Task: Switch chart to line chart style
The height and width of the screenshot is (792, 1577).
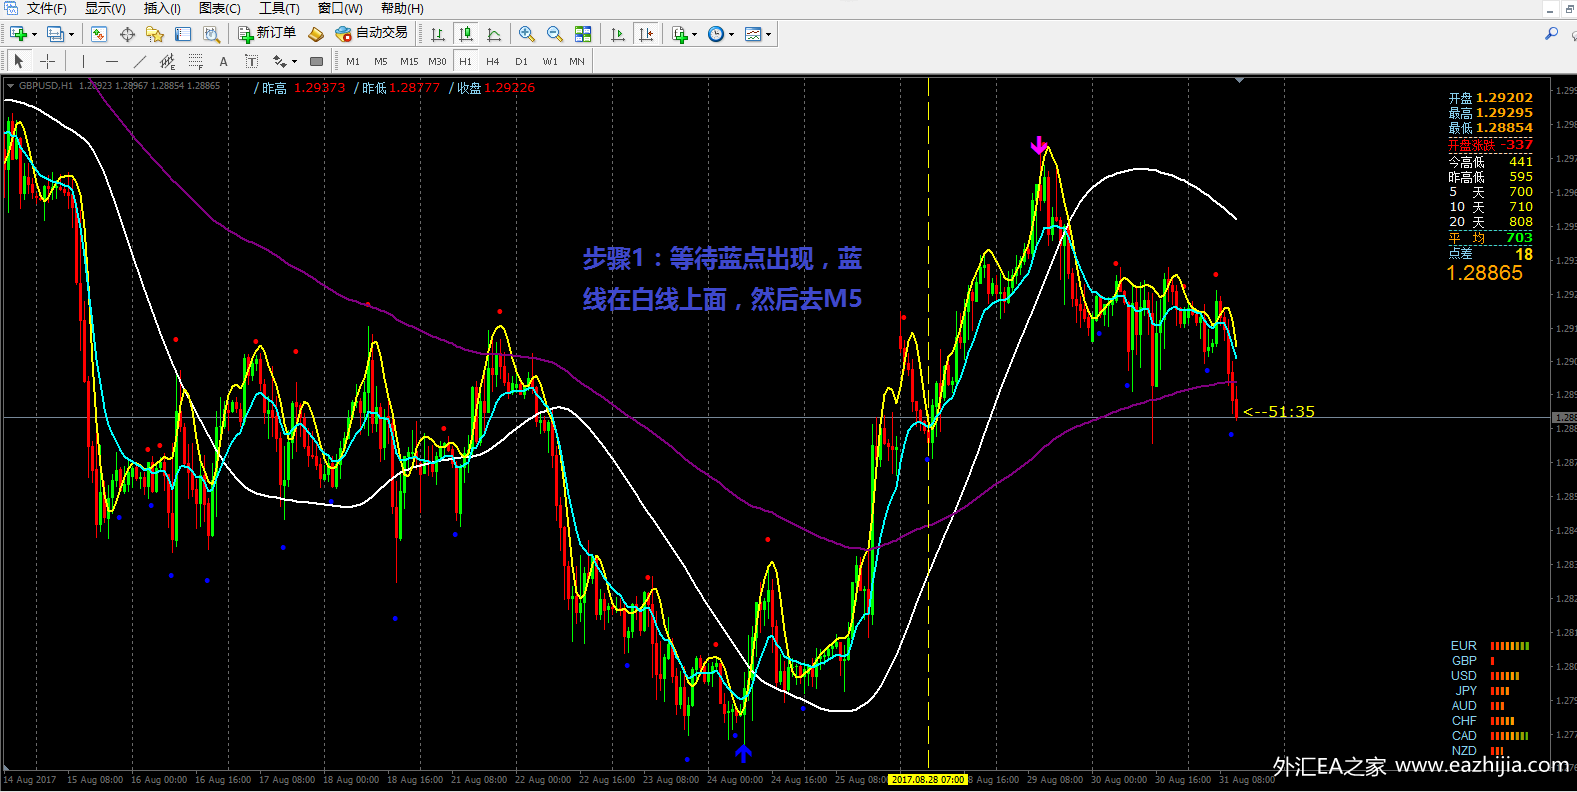Action: 494,34
